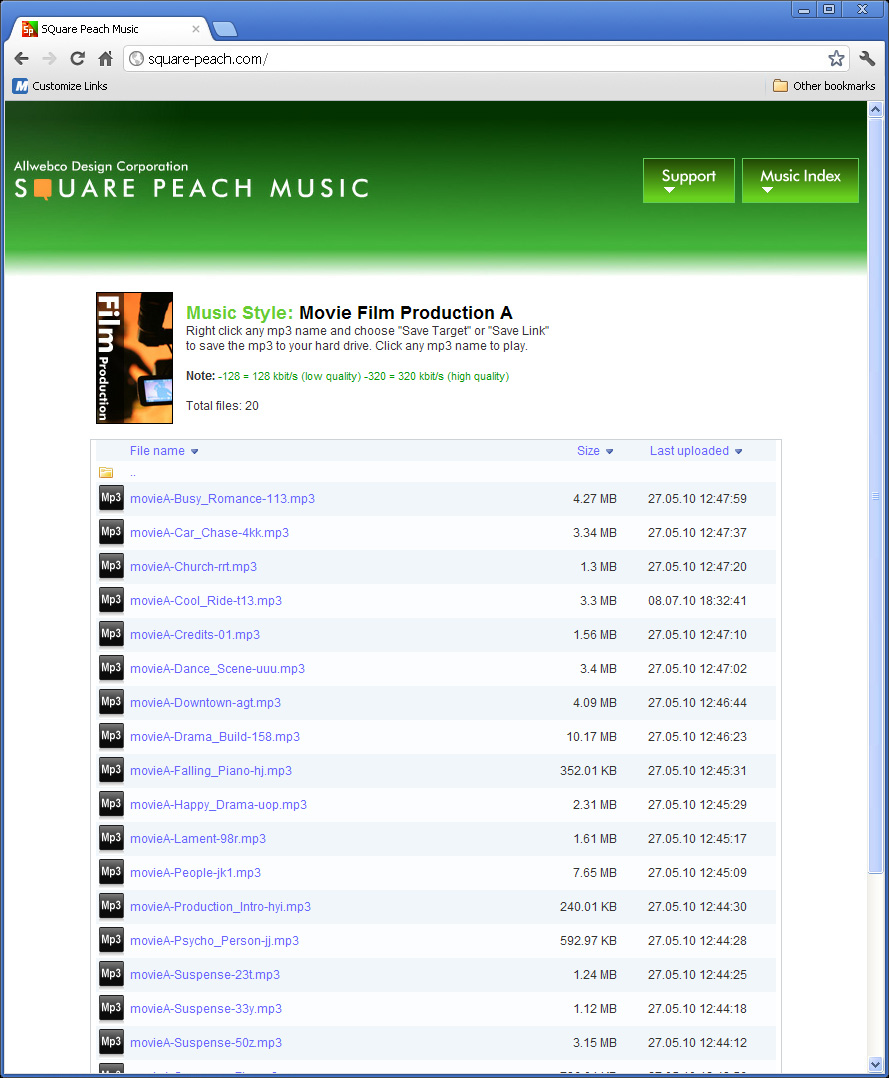Click the Square Peach favicon on the tab

point(29,29)
